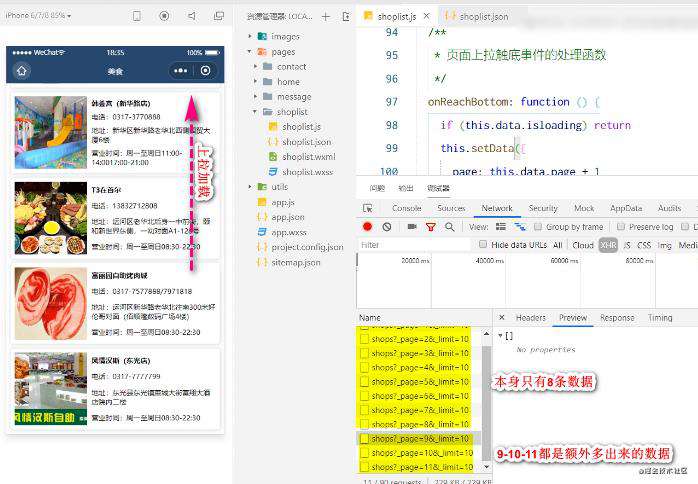Viewport: 698px width, 484px height.
Task: Expand the utils folder
Action: point(250,187)
